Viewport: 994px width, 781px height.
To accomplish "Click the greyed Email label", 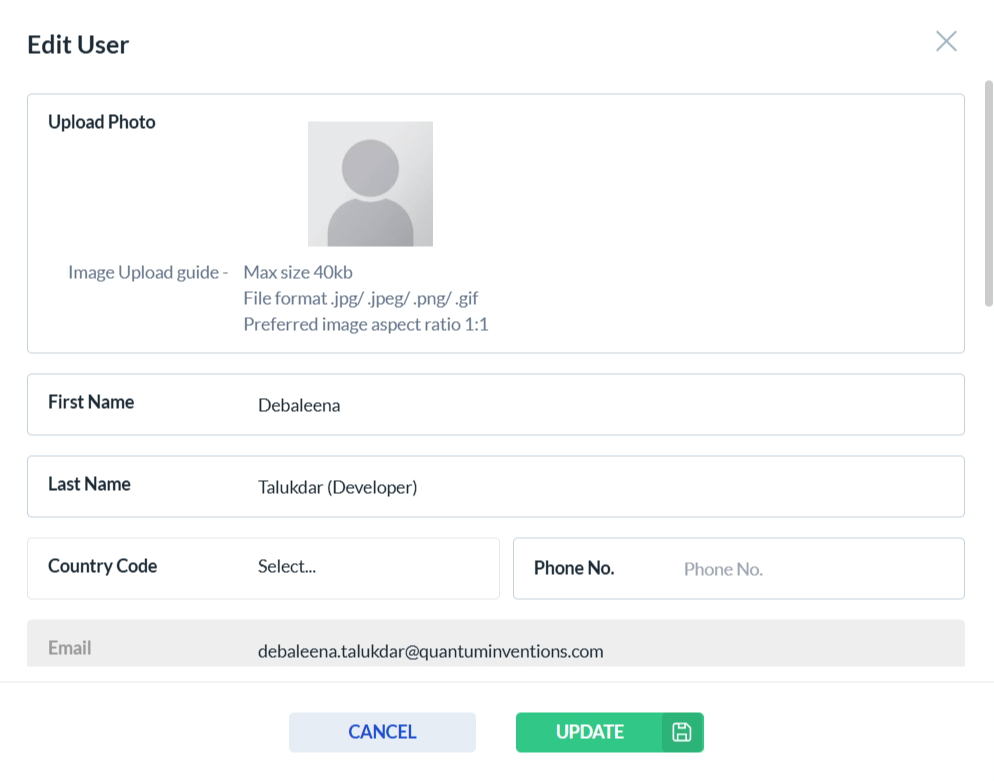I will pos(70,648).
